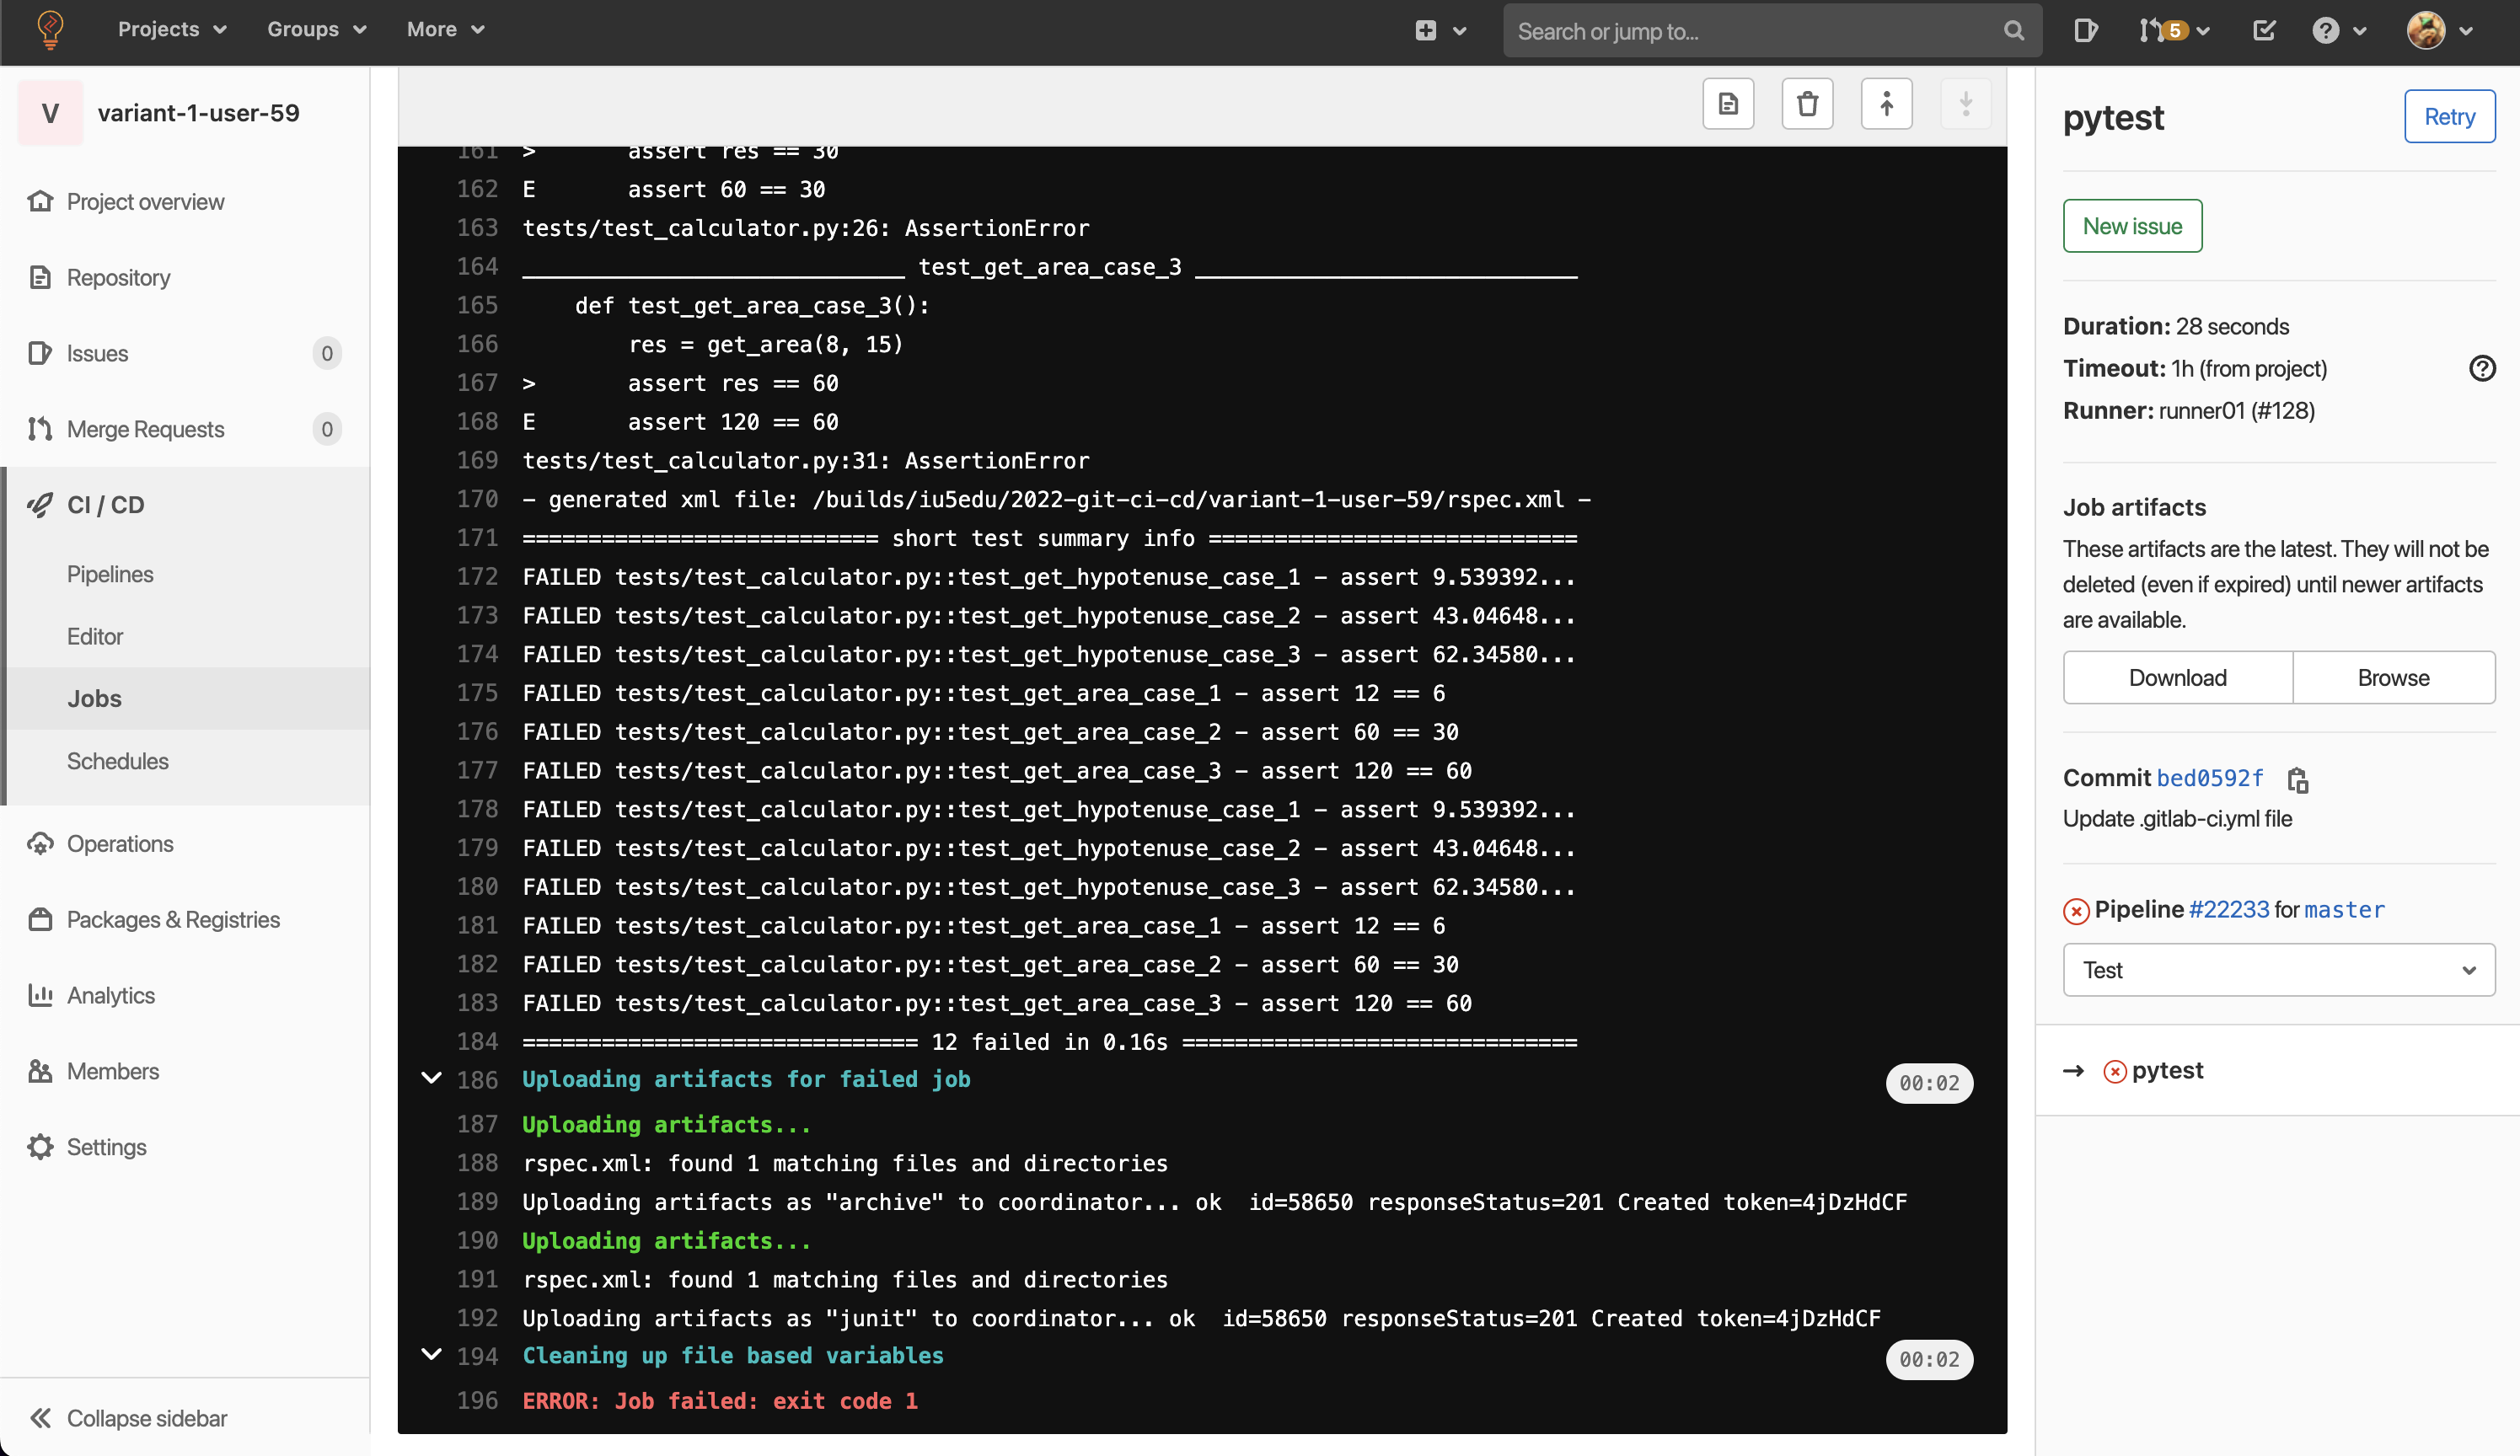Click the CI / CD rocket icon
The image size is (2520, 1456).
(40, 505)
